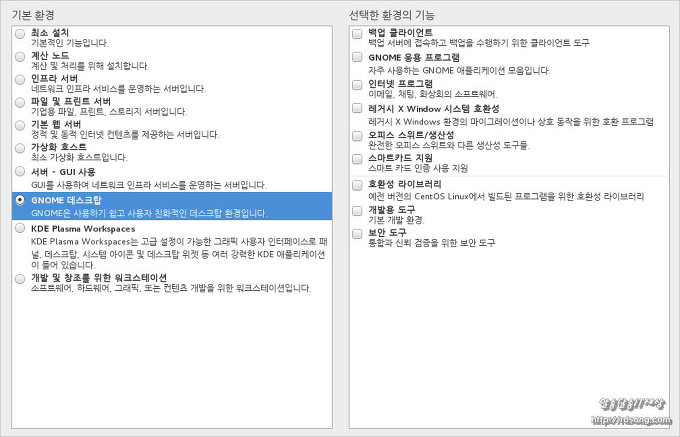This screenshot has width=680, height=437.
Task: Enable the 보안 도구 checkbox
Action: point(357,233)
